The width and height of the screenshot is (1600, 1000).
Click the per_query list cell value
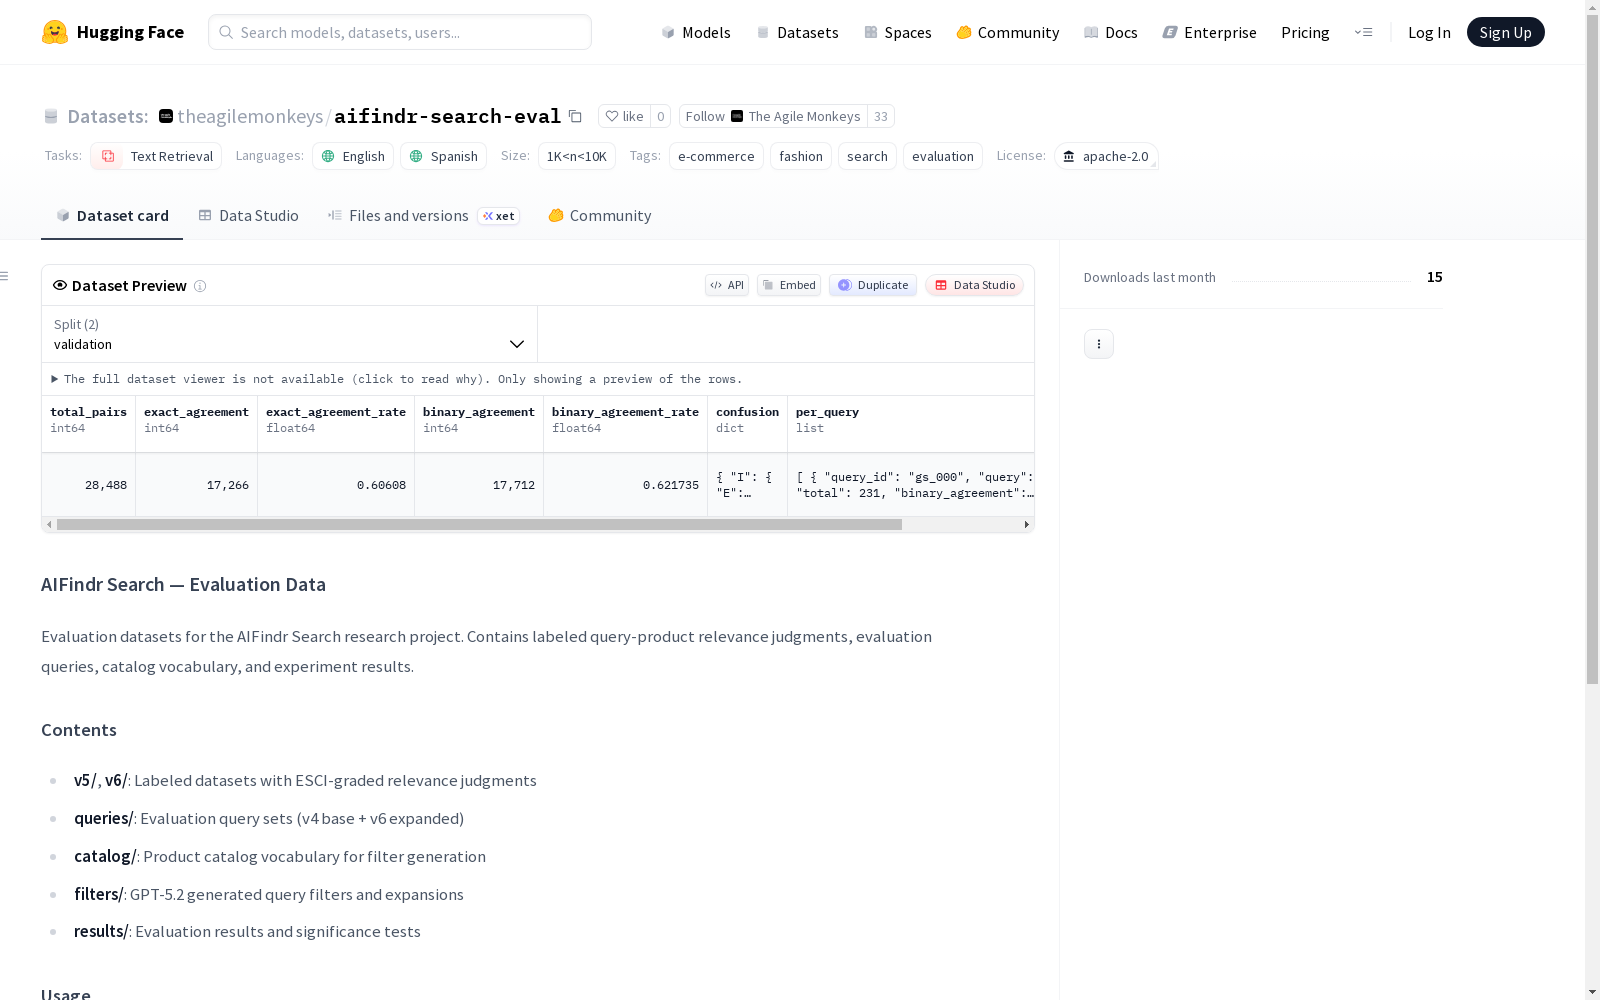(x=911, y=485)
